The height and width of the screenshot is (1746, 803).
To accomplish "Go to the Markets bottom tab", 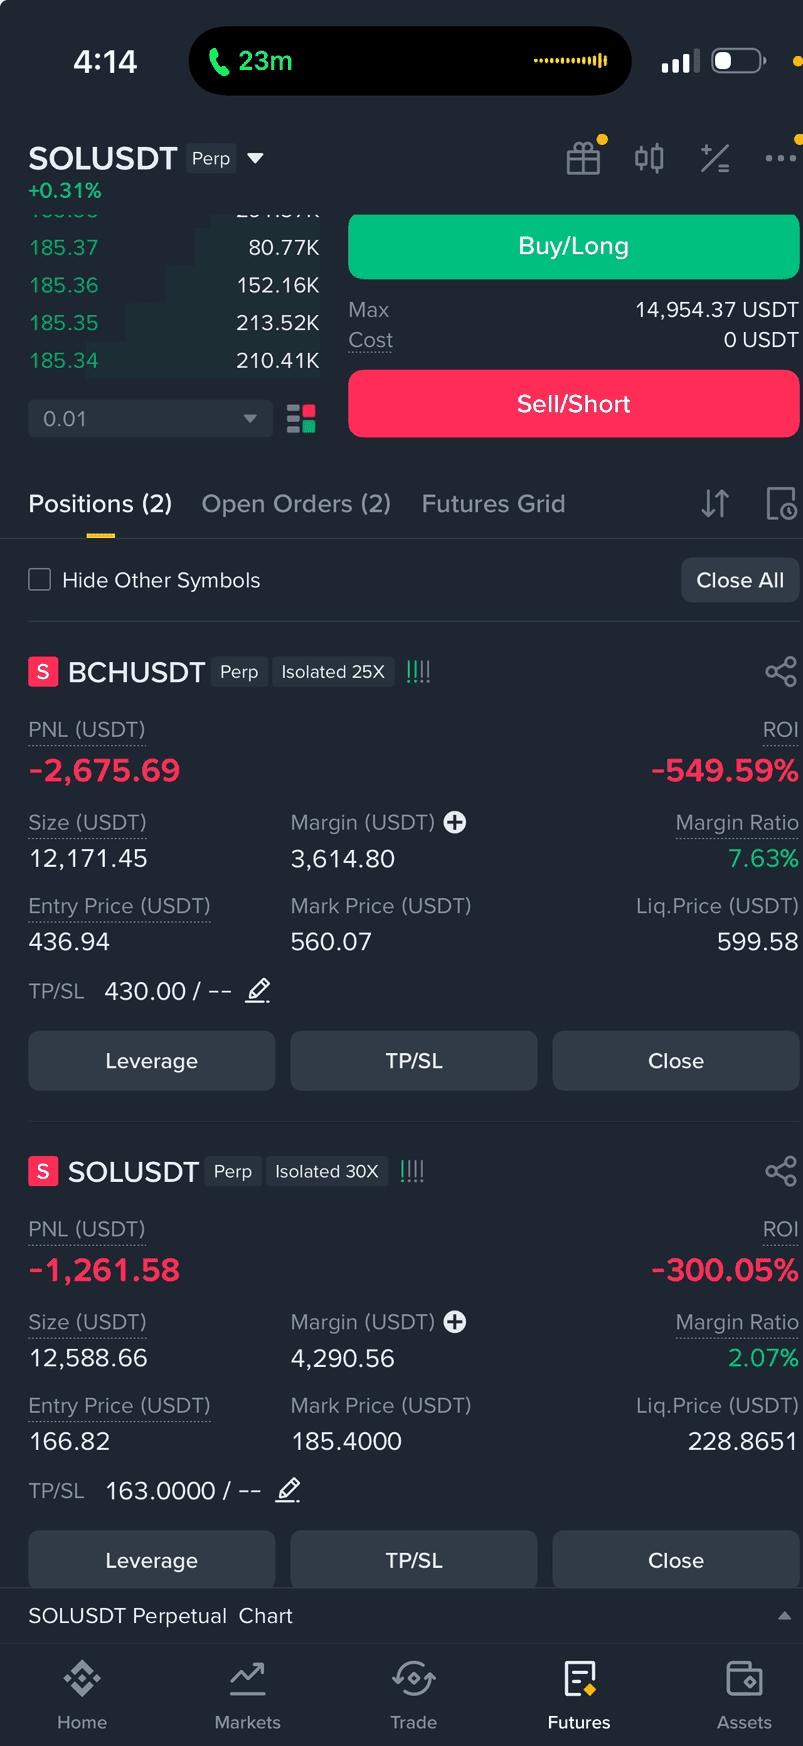I will click(x=247, y=1695).
